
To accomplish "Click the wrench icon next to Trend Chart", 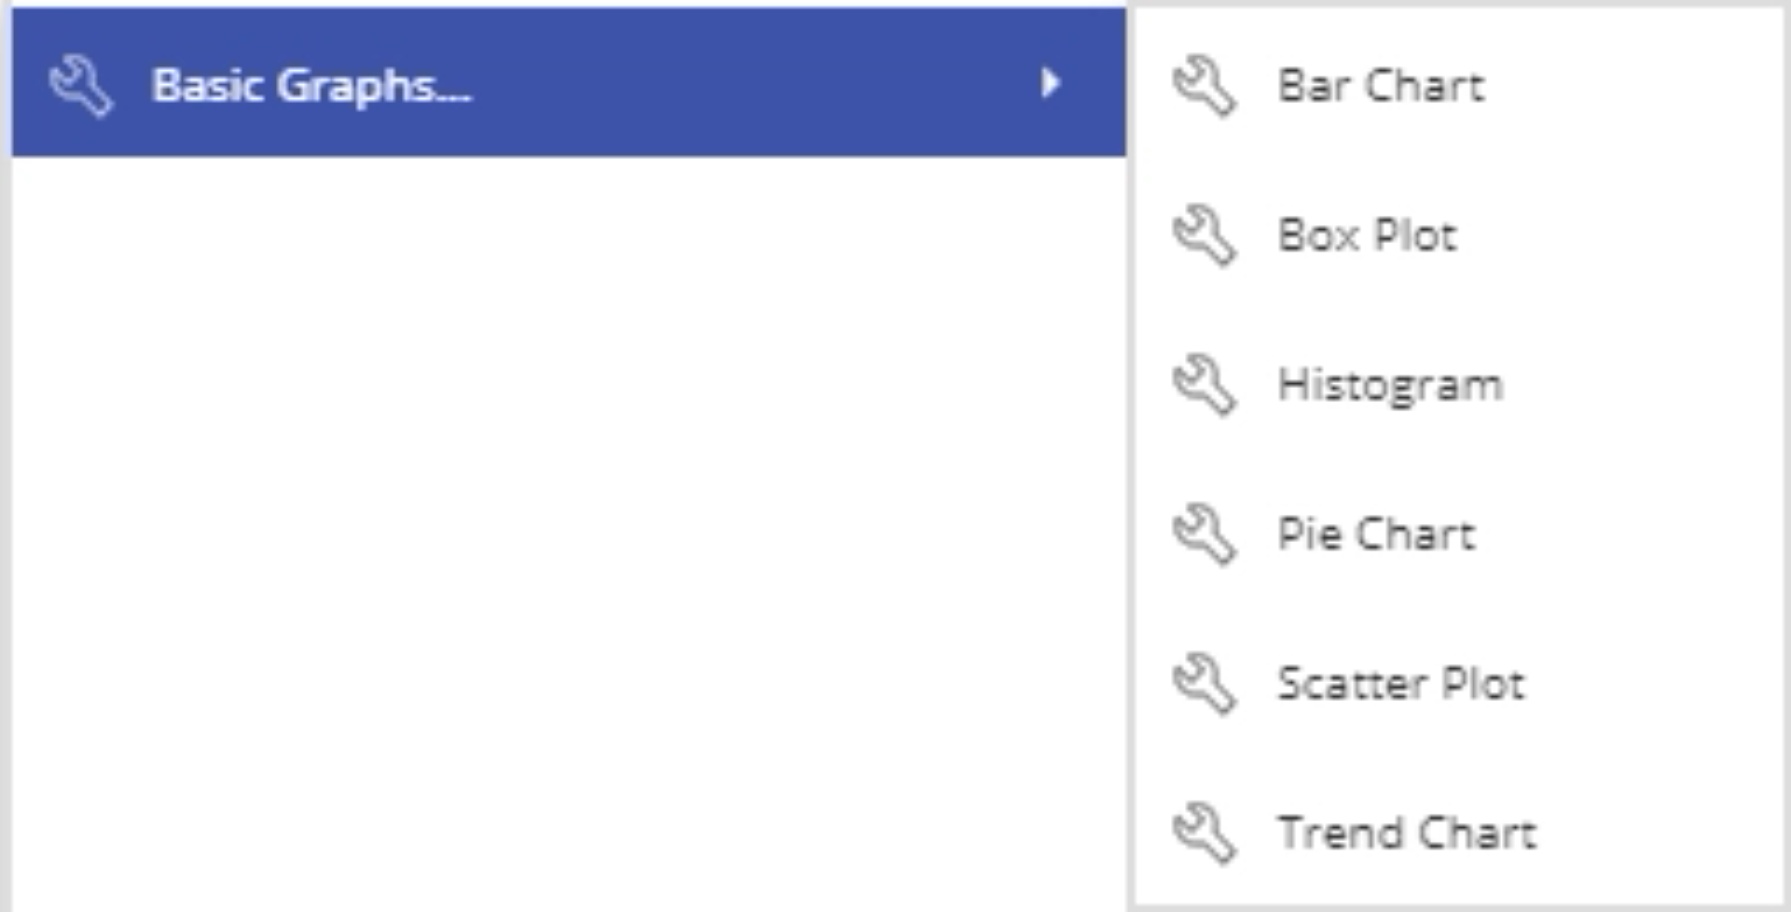I will pyautogui.click(x=1204, y=832).
